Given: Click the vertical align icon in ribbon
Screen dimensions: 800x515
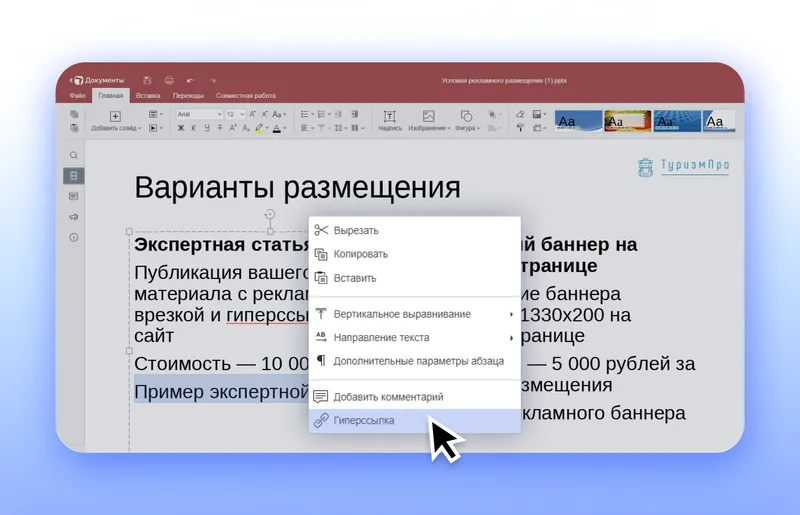Looking at the screenshot, I should [321, 128].
